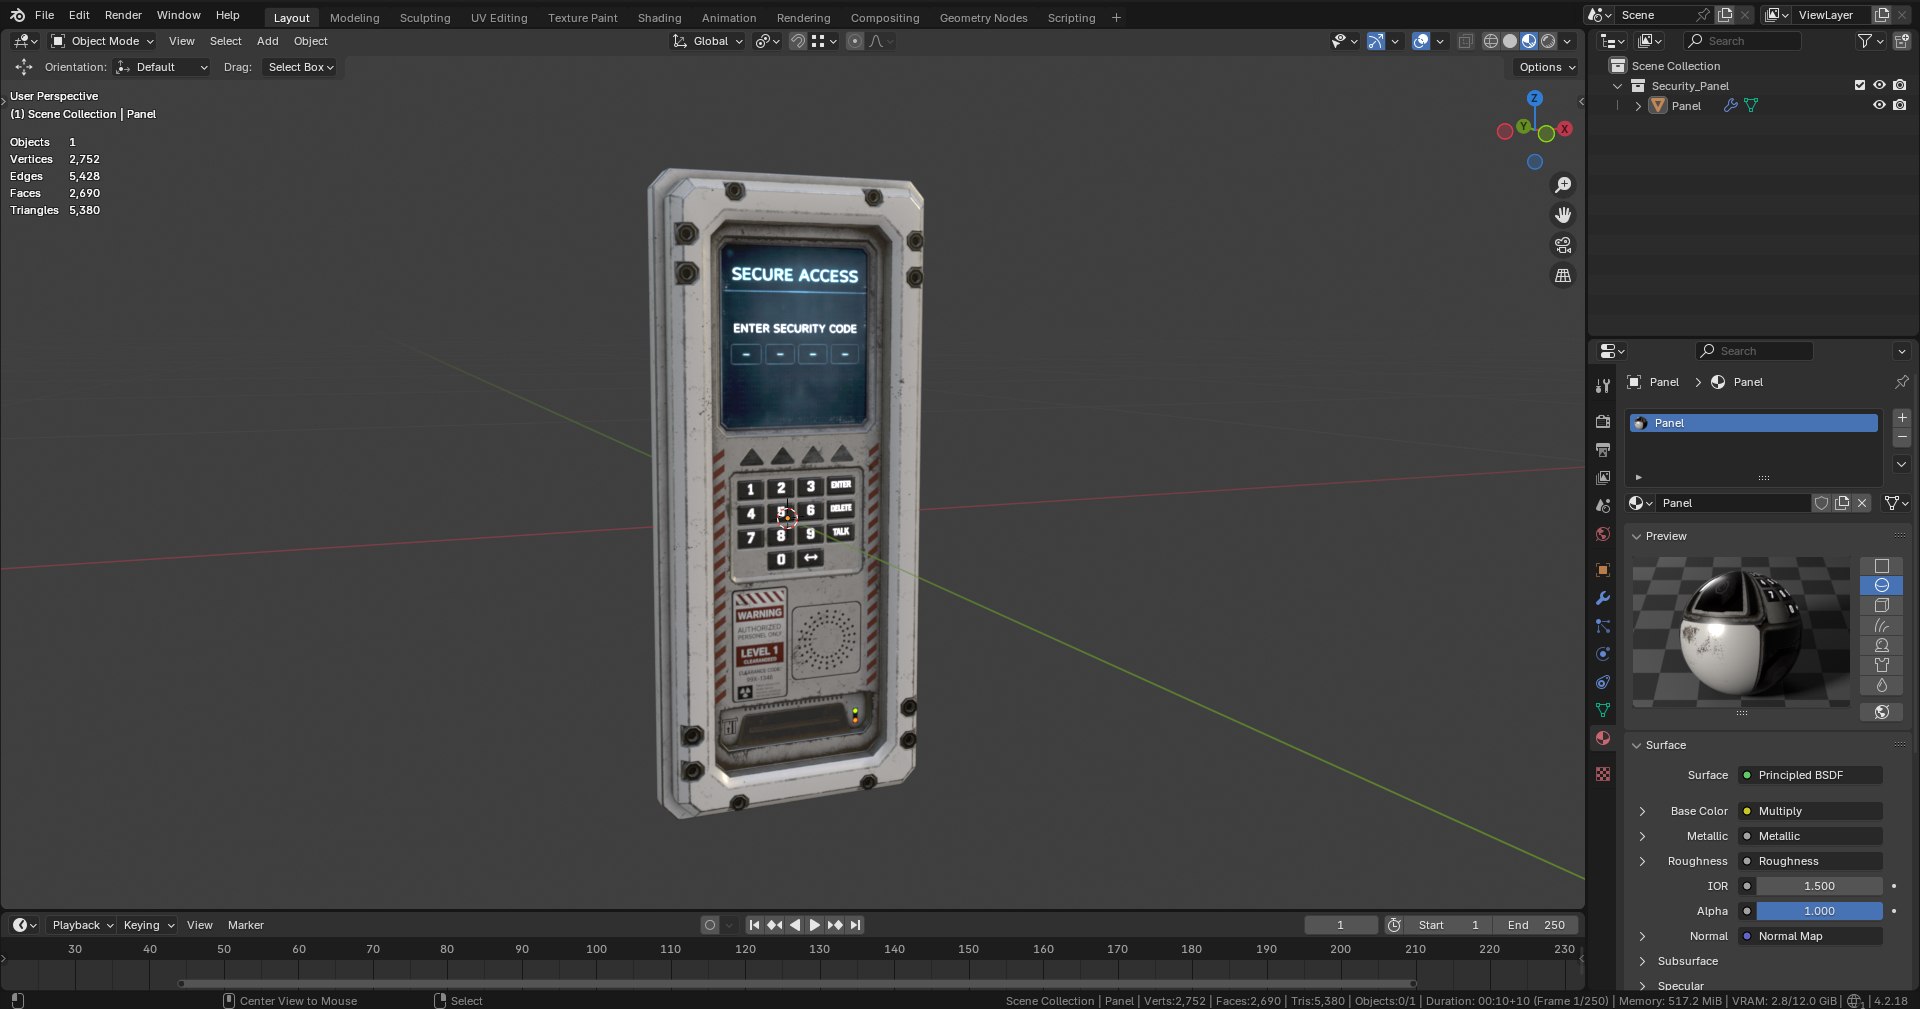Viewport: 1920px width, 1009px height.
Task: Collapse the Surface section
Action: 1637,745
